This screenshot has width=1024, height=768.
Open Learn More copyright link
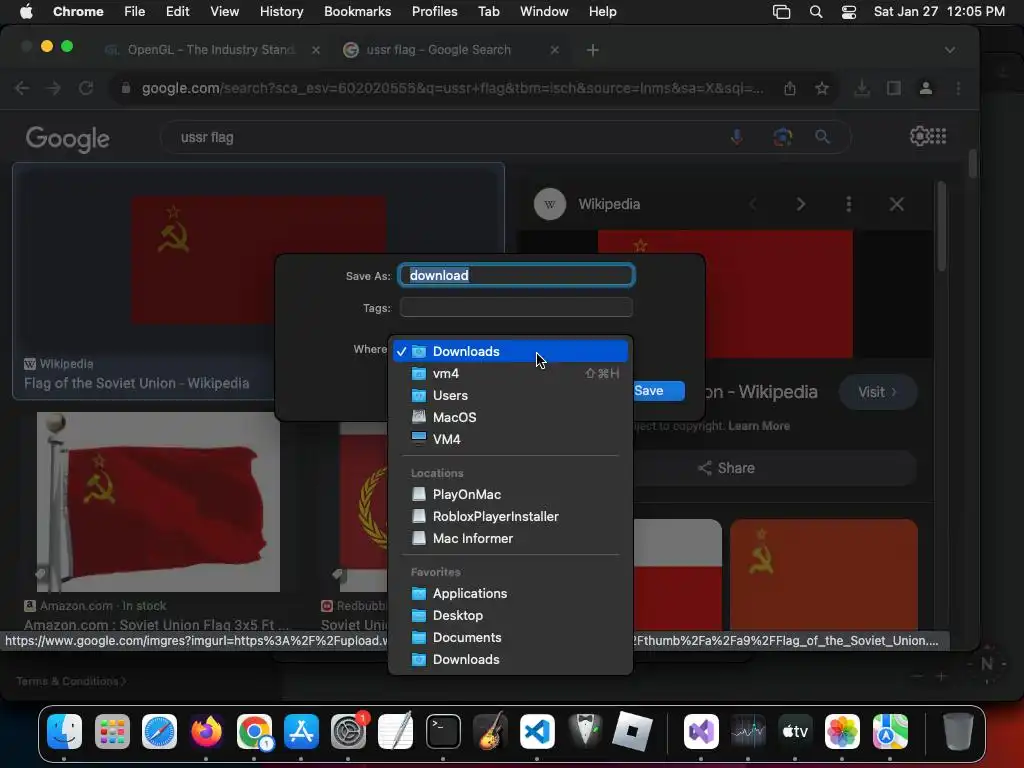click(x=759, y=426)
